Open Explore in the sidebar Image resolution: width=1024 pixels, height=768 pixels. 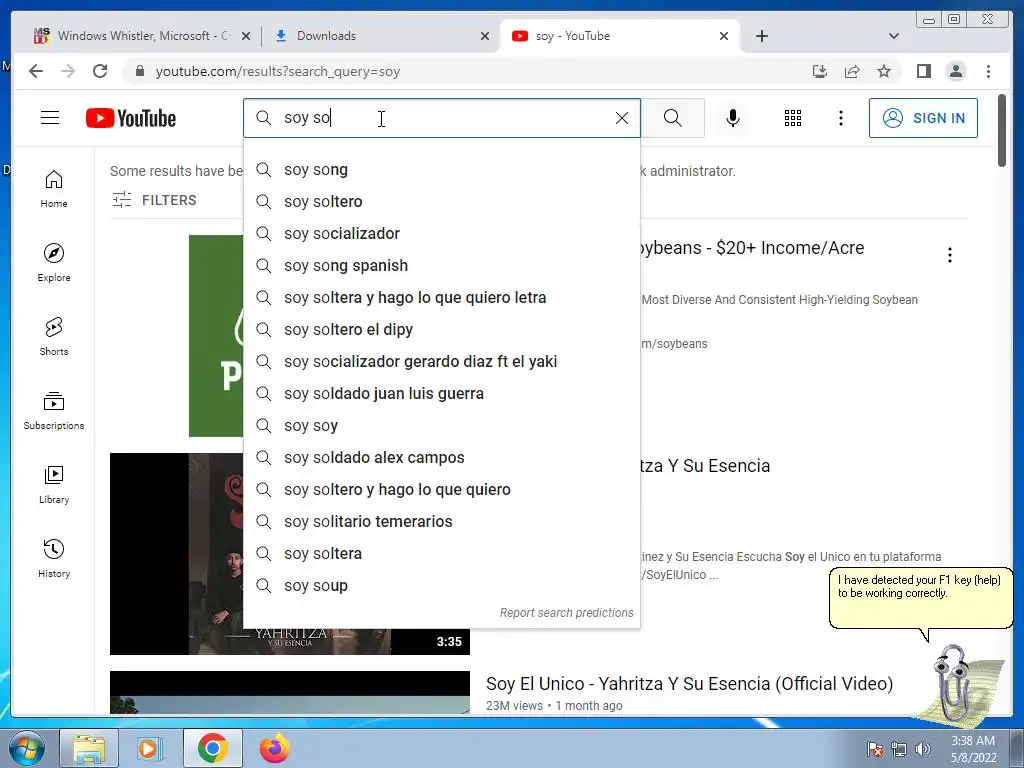click(x=54, y=263)
